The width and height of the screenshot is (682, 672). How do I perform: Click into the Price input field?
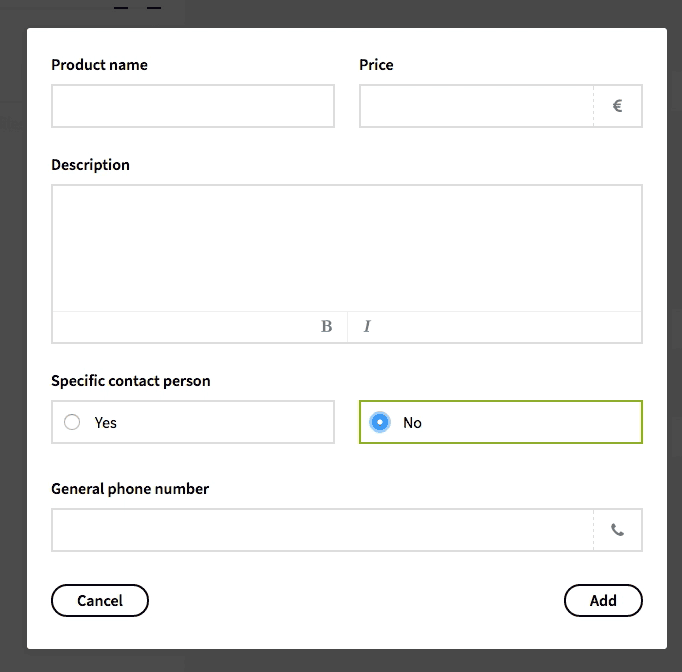[x=476, y=106]
